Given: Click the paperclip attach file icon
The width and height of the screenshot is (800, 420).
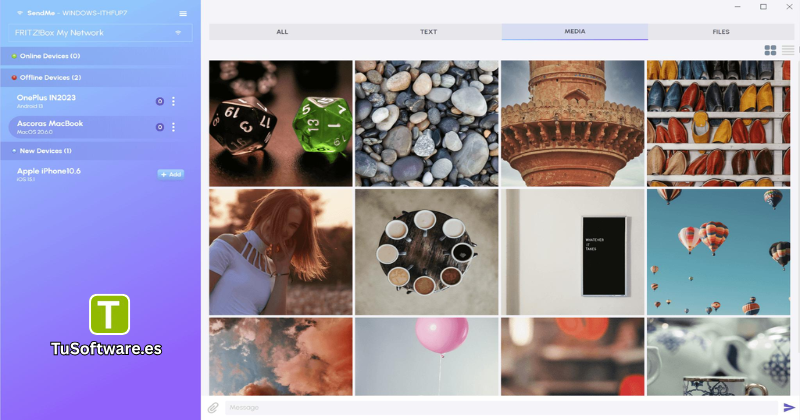Looking at the screenshot, I should [213, 408].
